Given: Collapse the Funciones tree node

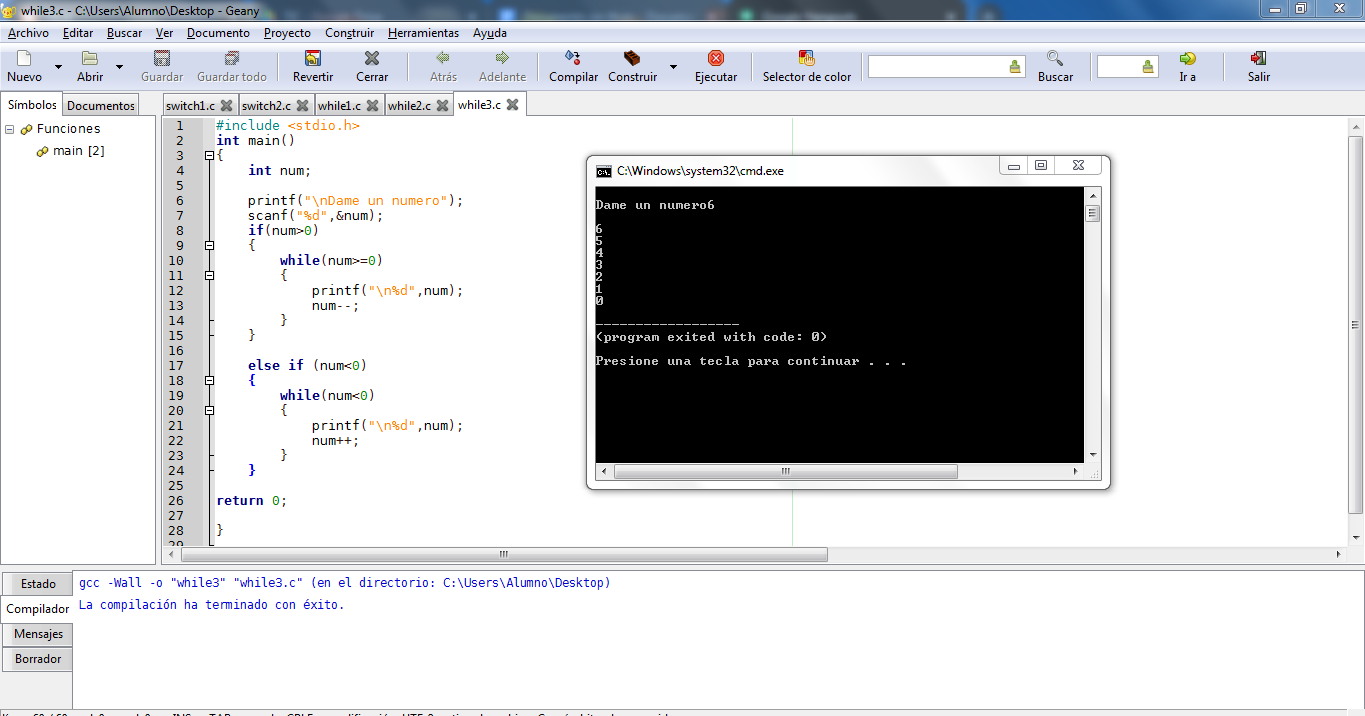Looking at the screenshot, I should click(9, 129).
